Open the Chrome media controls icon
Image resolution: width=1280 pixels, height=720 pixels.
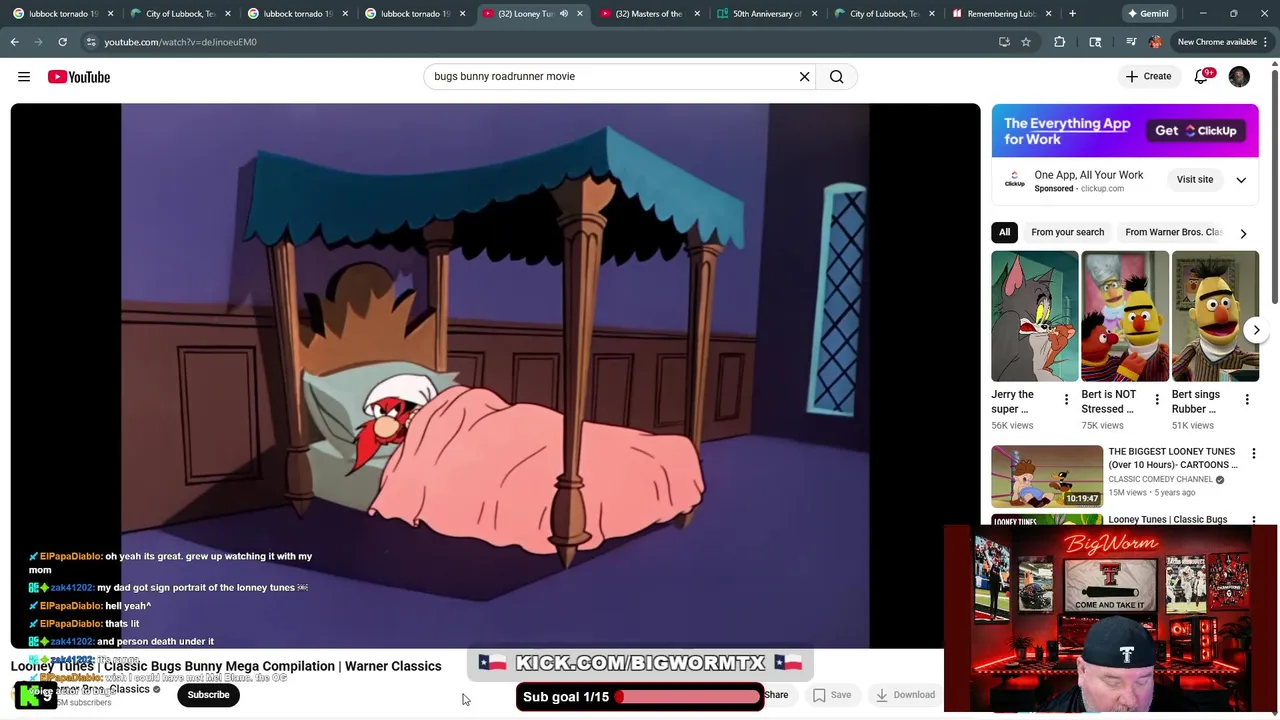tap(1131, 42)
